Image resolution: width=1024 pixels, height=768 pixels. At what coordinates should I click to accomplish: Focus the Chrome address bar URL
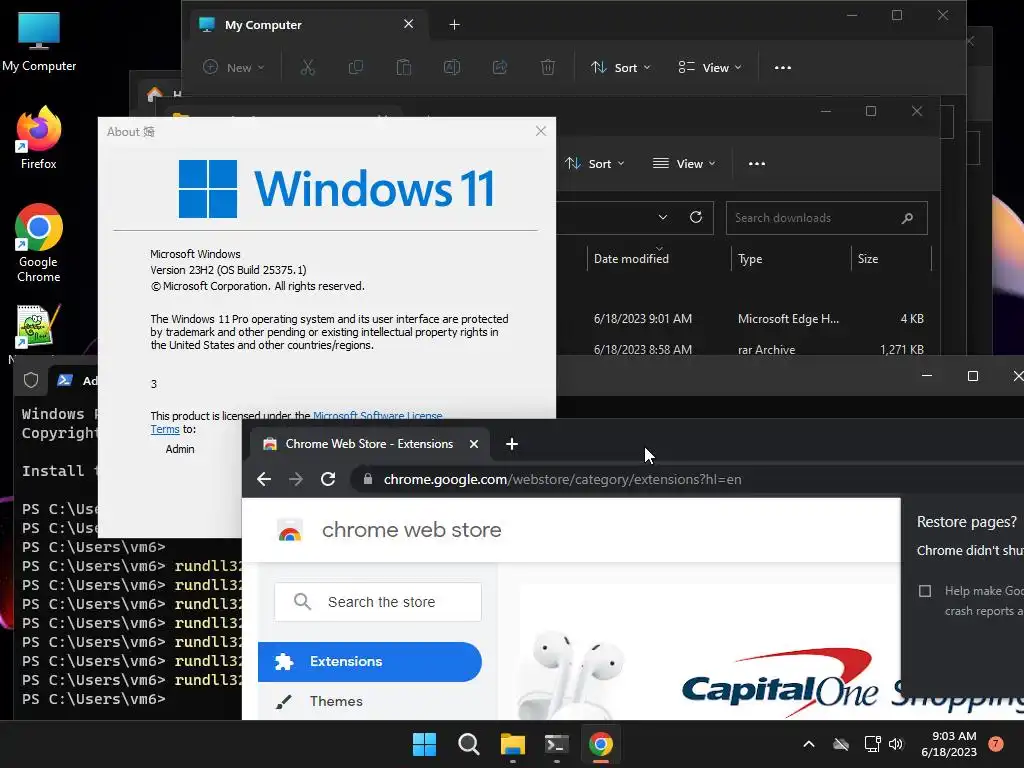(562, 479)
